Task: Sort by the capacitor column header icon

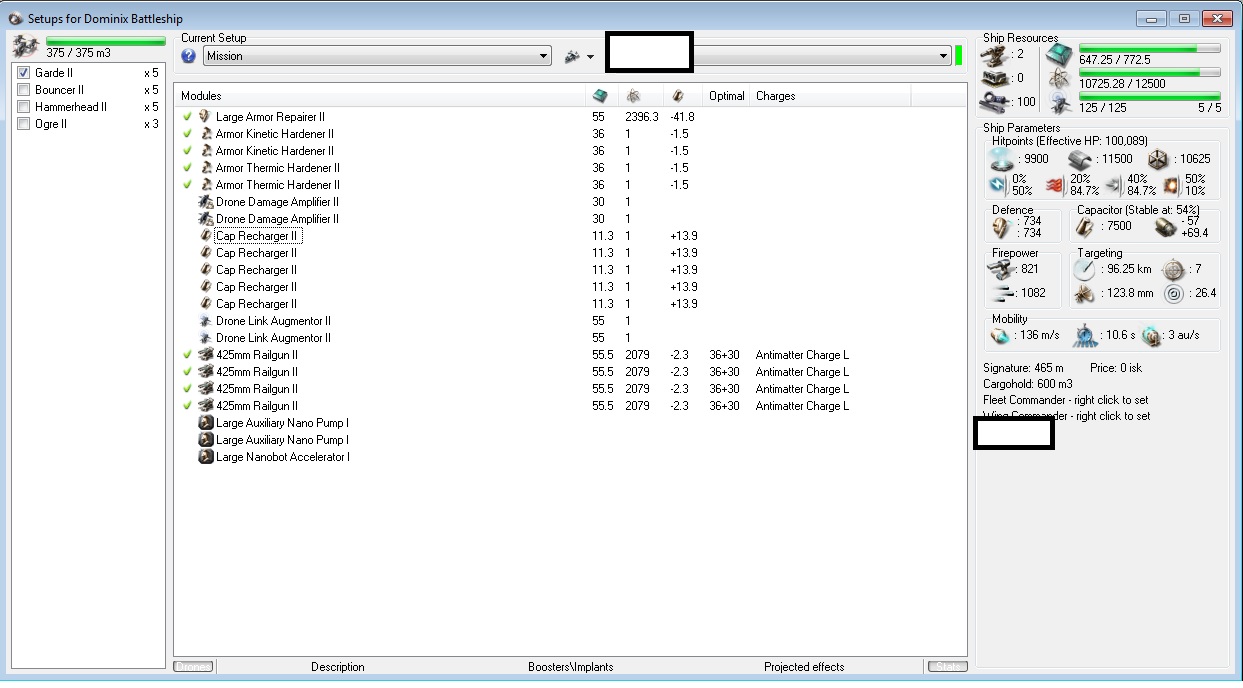Action: pyautogui.click(x=678, y=96)
